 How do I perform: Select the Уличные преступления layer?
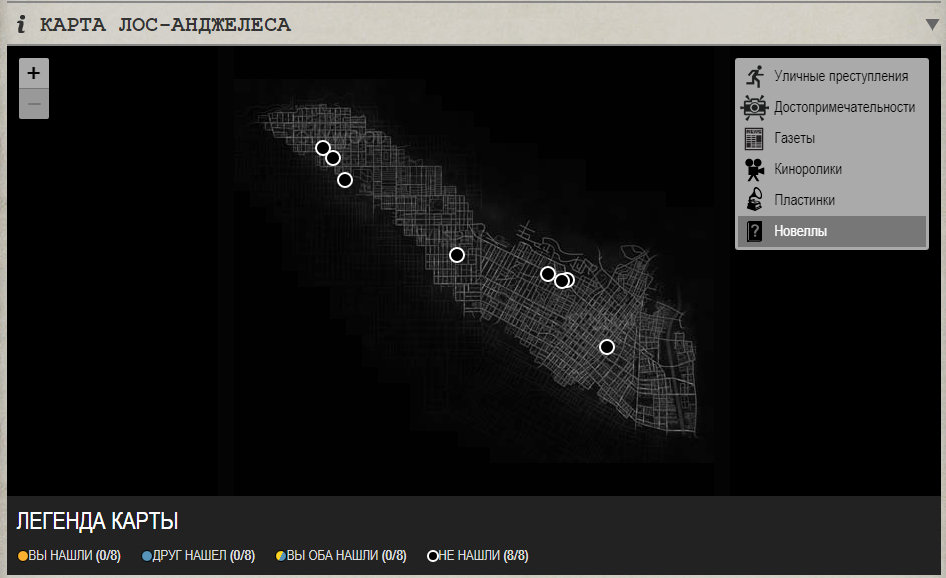[x=840, y=76]
